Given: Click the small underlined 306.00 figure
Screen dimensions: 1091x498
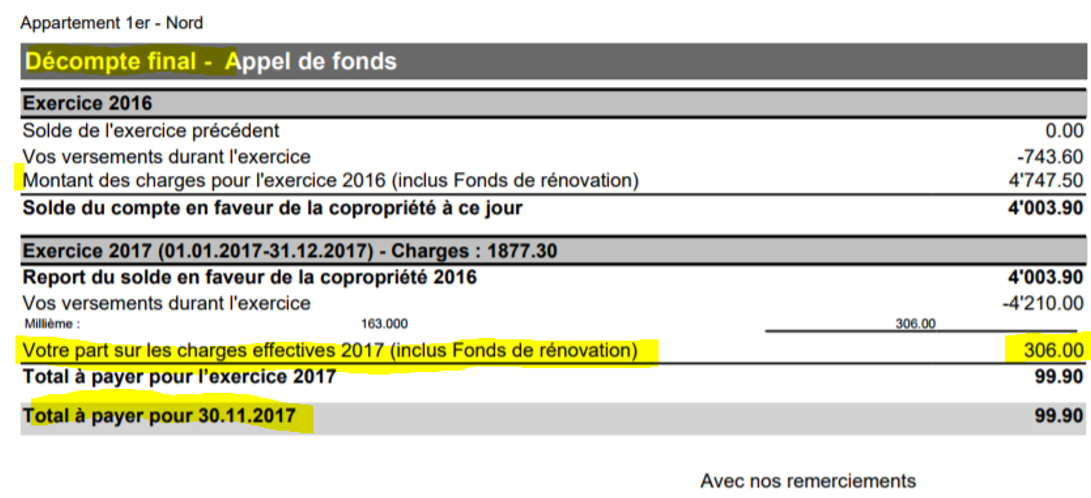Looking at the screenshot, I should tap(915, 324).
